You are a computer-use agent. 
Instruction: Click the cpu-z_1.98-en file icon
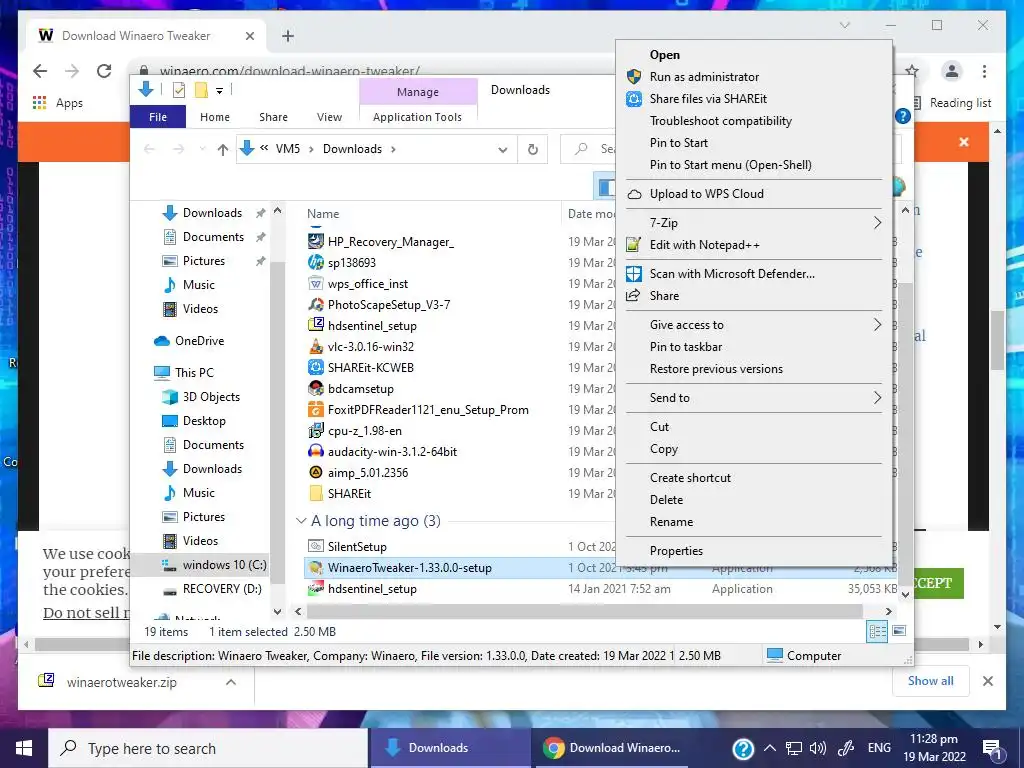pyautogui.click(x=316, y=431)
